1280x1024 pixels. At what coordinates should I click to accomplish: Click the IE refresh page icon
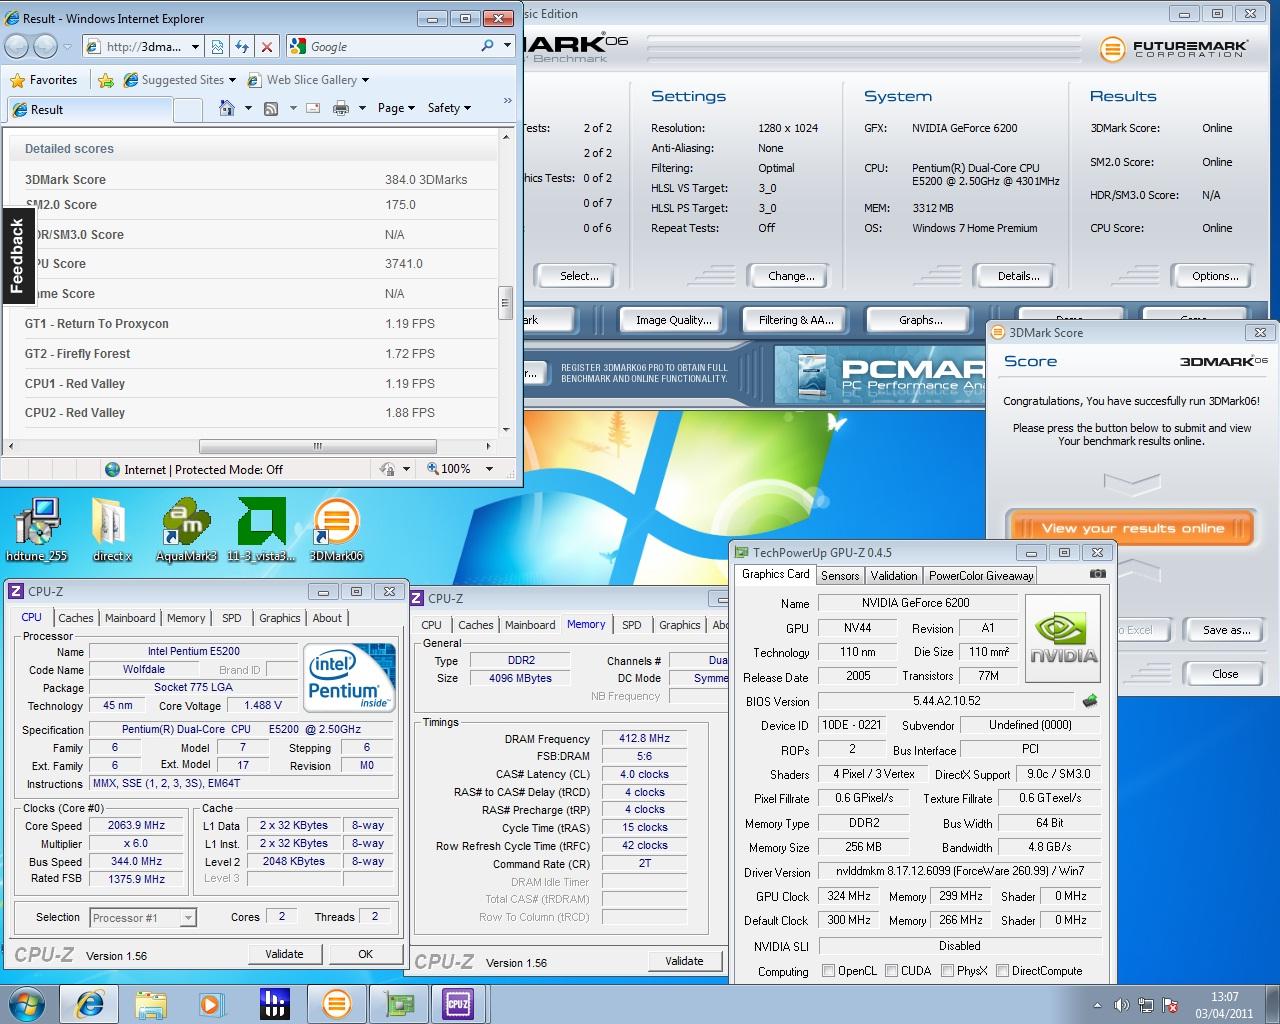(x=242, y=46)
